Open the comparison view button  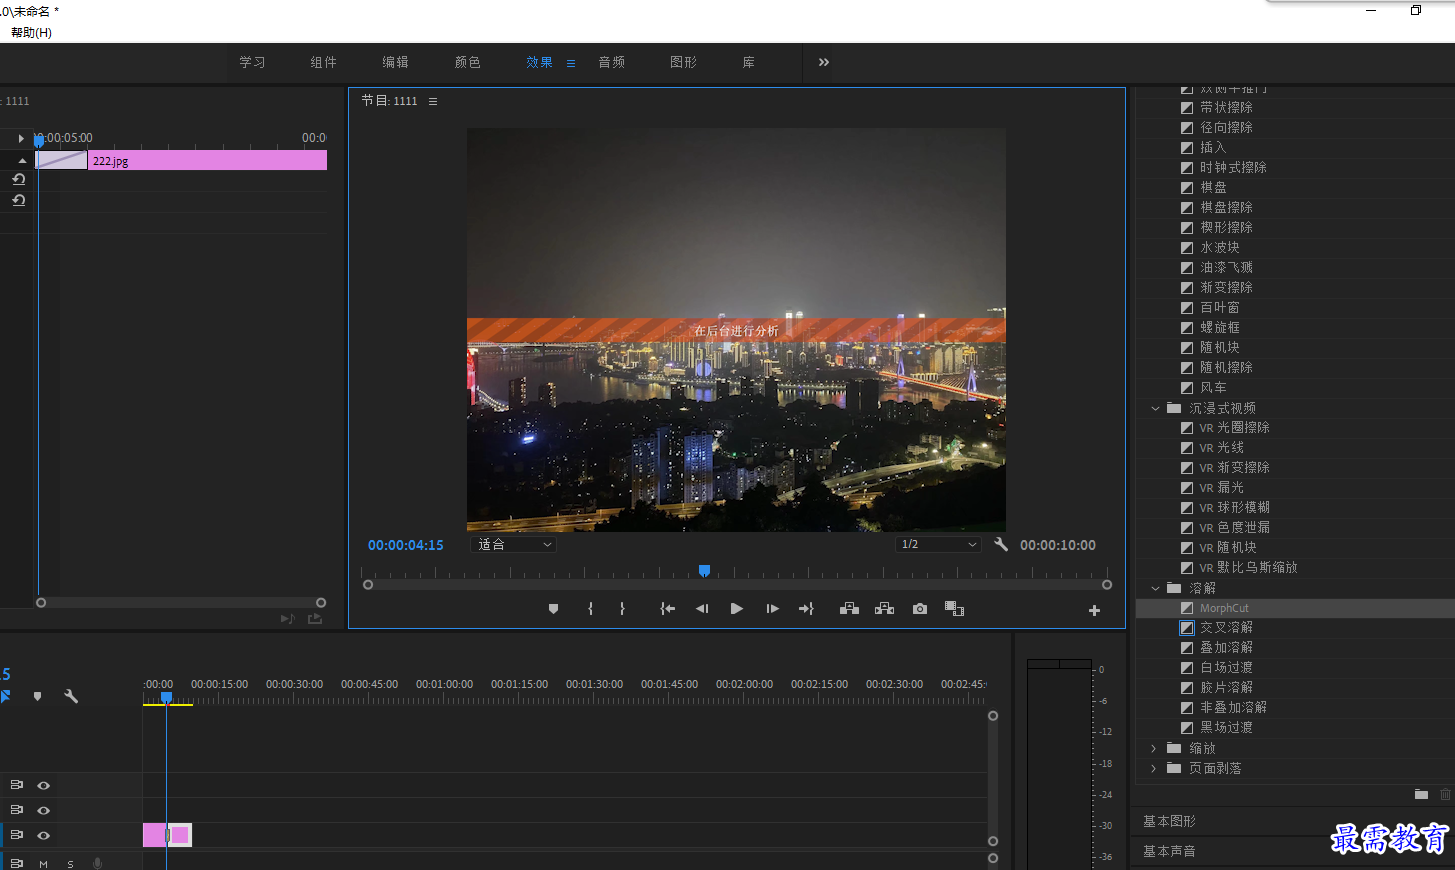pyautogui.click(x=955, y=609)
